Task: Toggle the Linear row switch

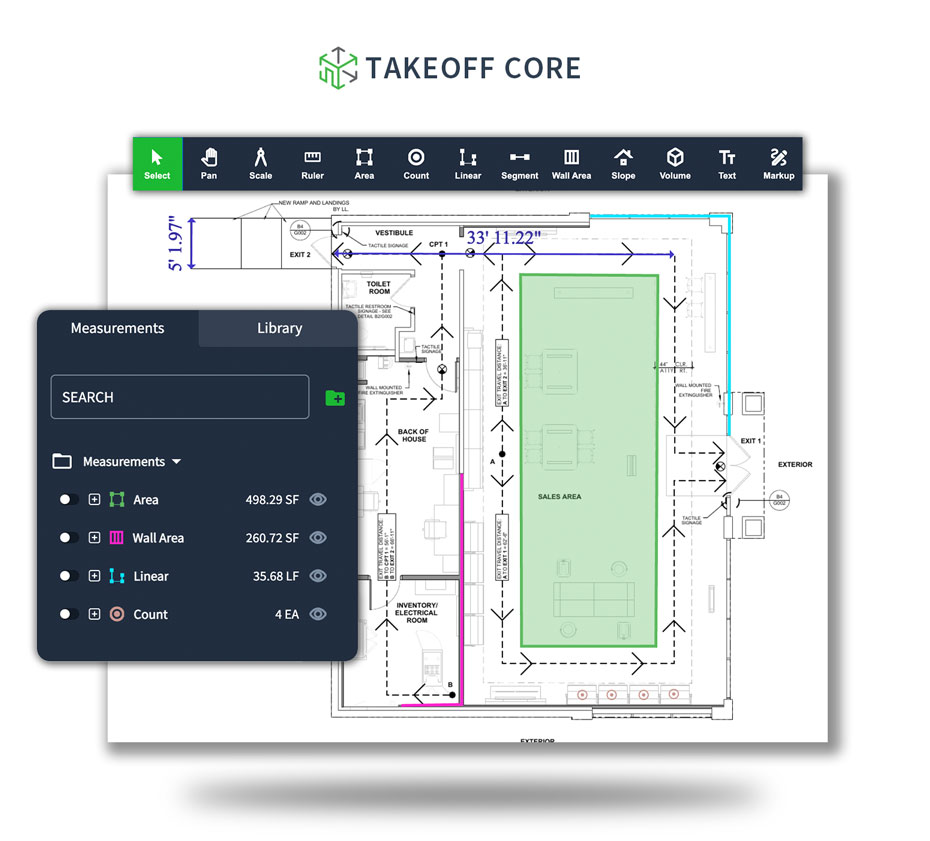Action: click(x=68, y=576)
